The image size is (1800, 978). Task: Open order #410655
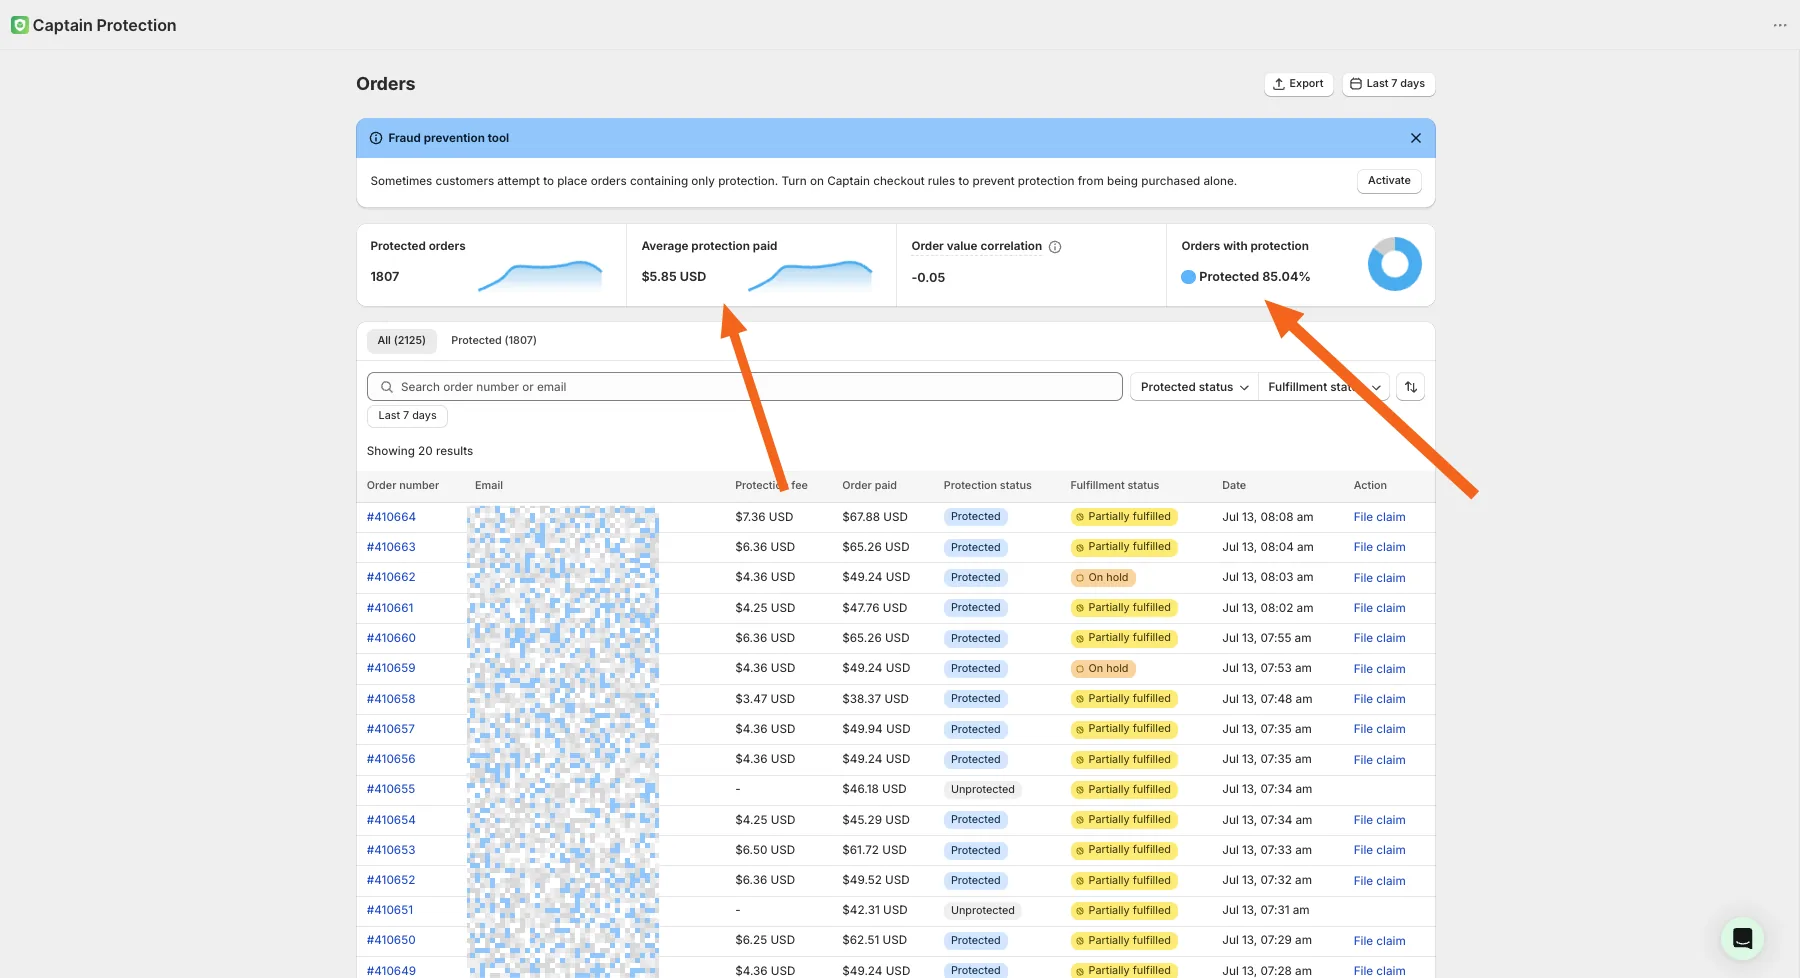[x=391, y=789]
